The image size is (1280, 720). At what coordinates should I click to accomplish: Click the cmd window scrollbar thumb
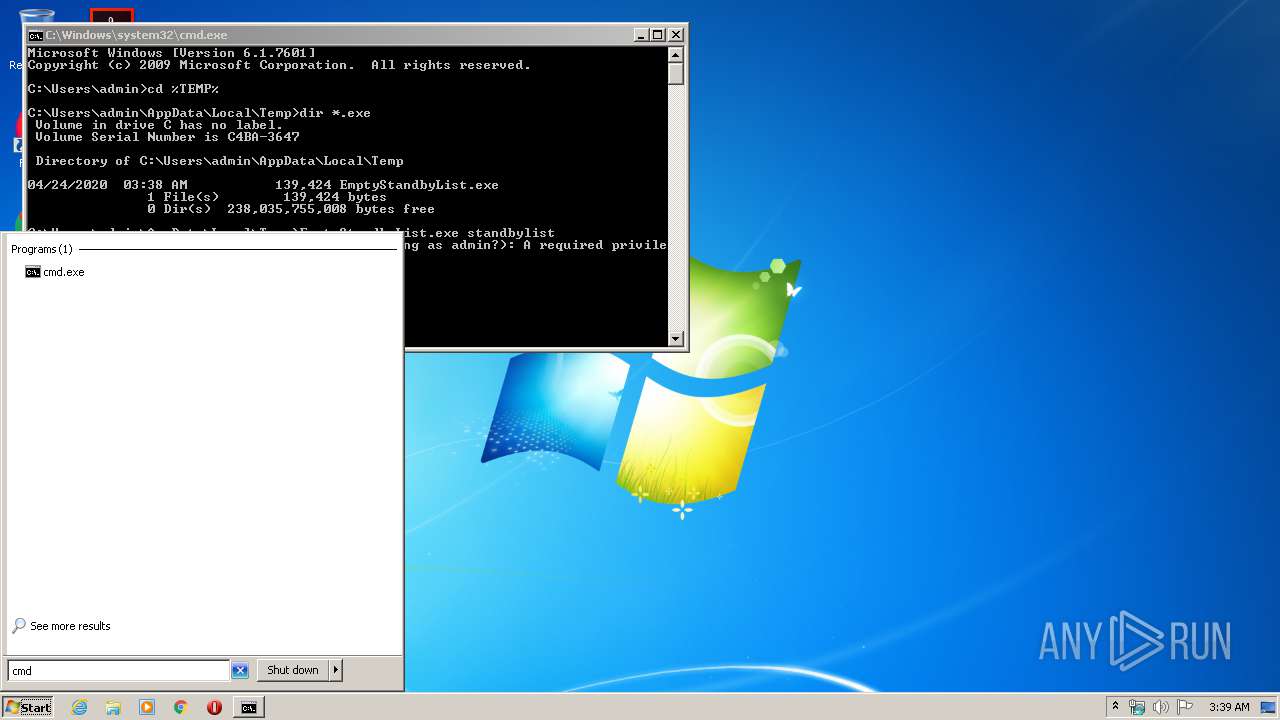[676, 74]
